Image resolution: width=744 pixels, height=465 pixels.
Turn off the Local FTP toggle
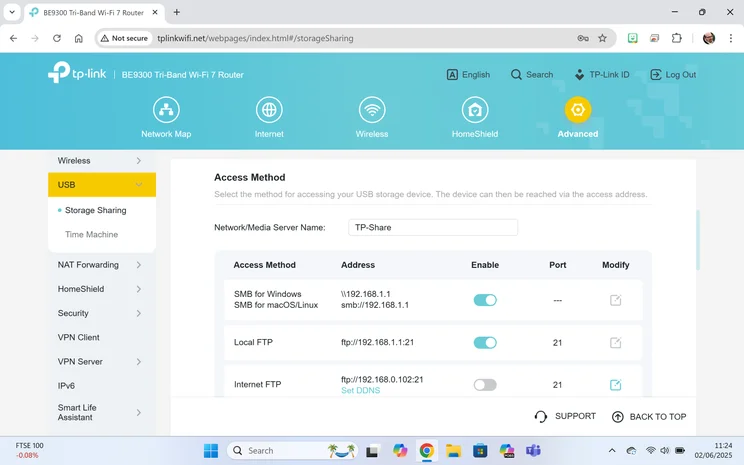tap(485, 343)
